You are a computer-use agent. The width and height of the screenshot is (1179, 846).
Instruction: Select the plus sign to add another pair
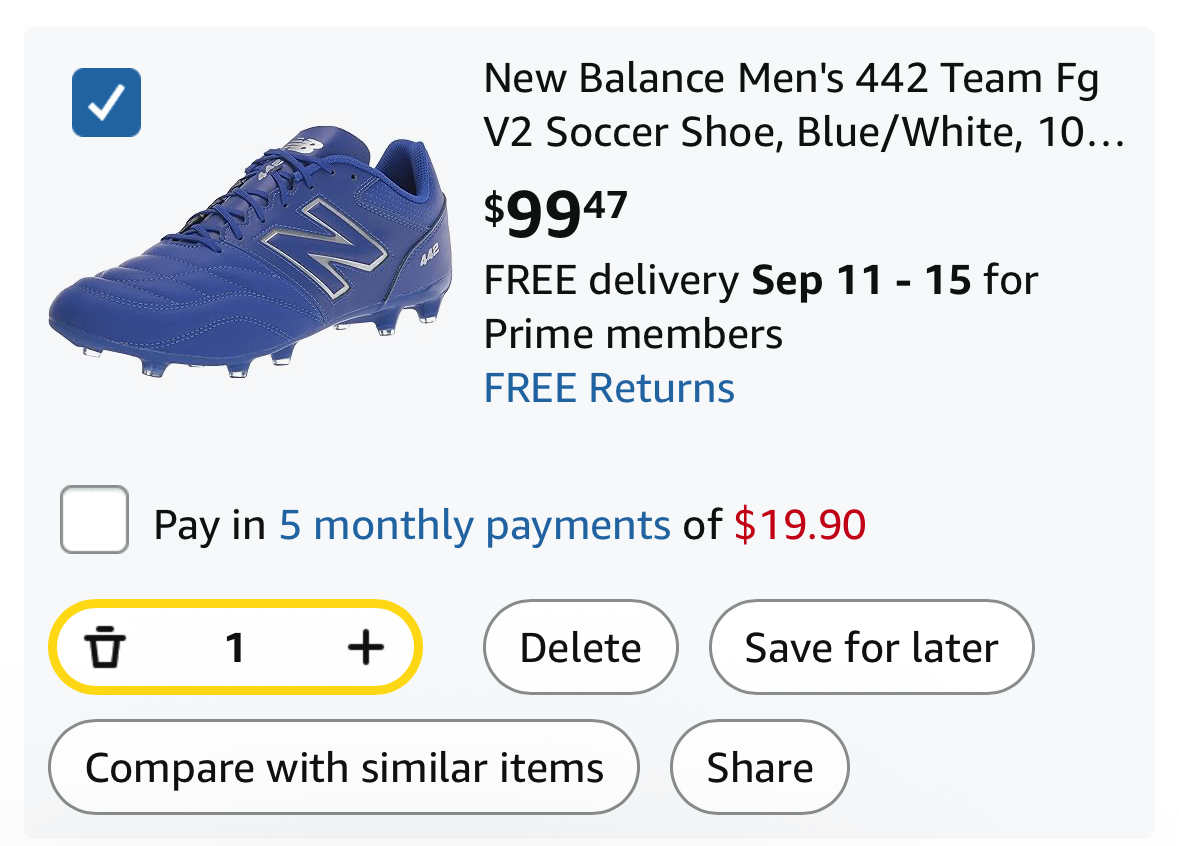click(365, 647)
